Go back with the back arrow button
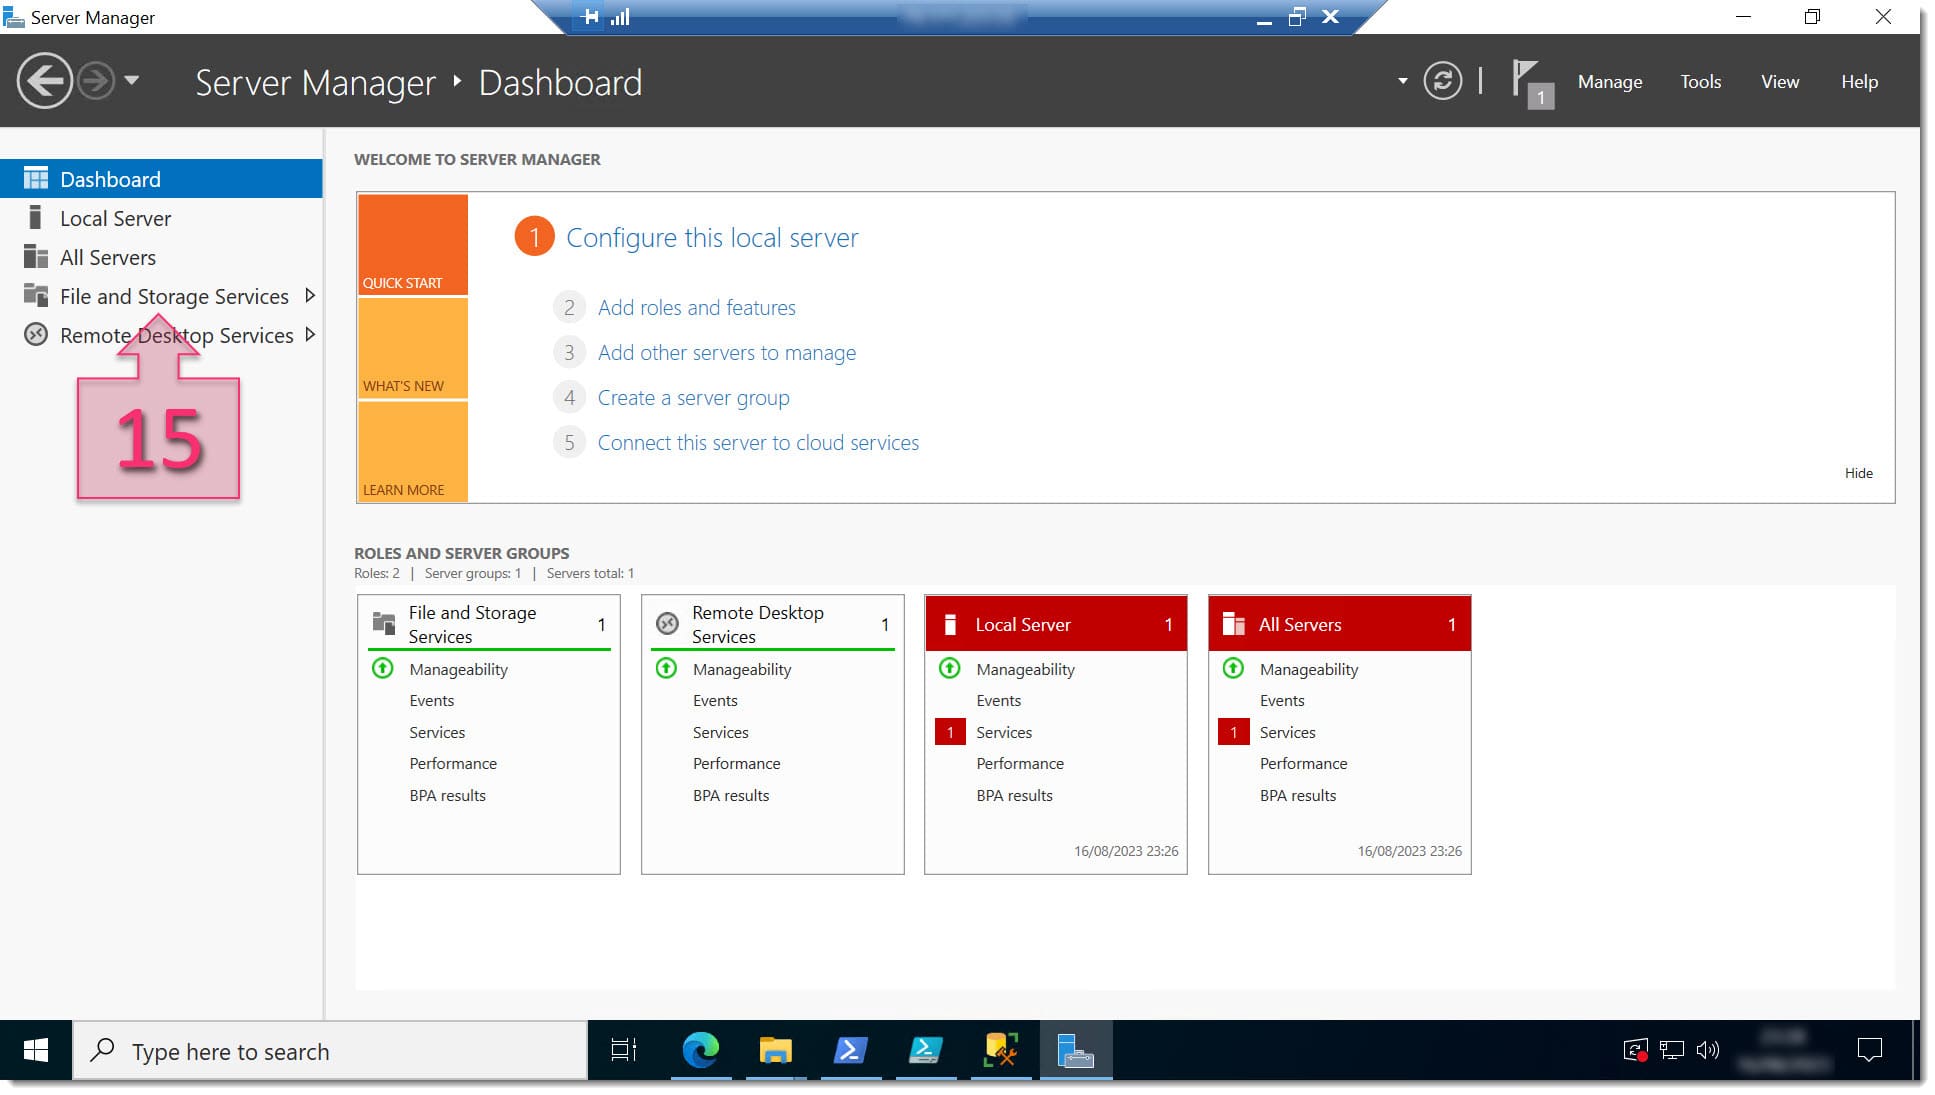This screenshot has height=1095, width=1935. 44,81
